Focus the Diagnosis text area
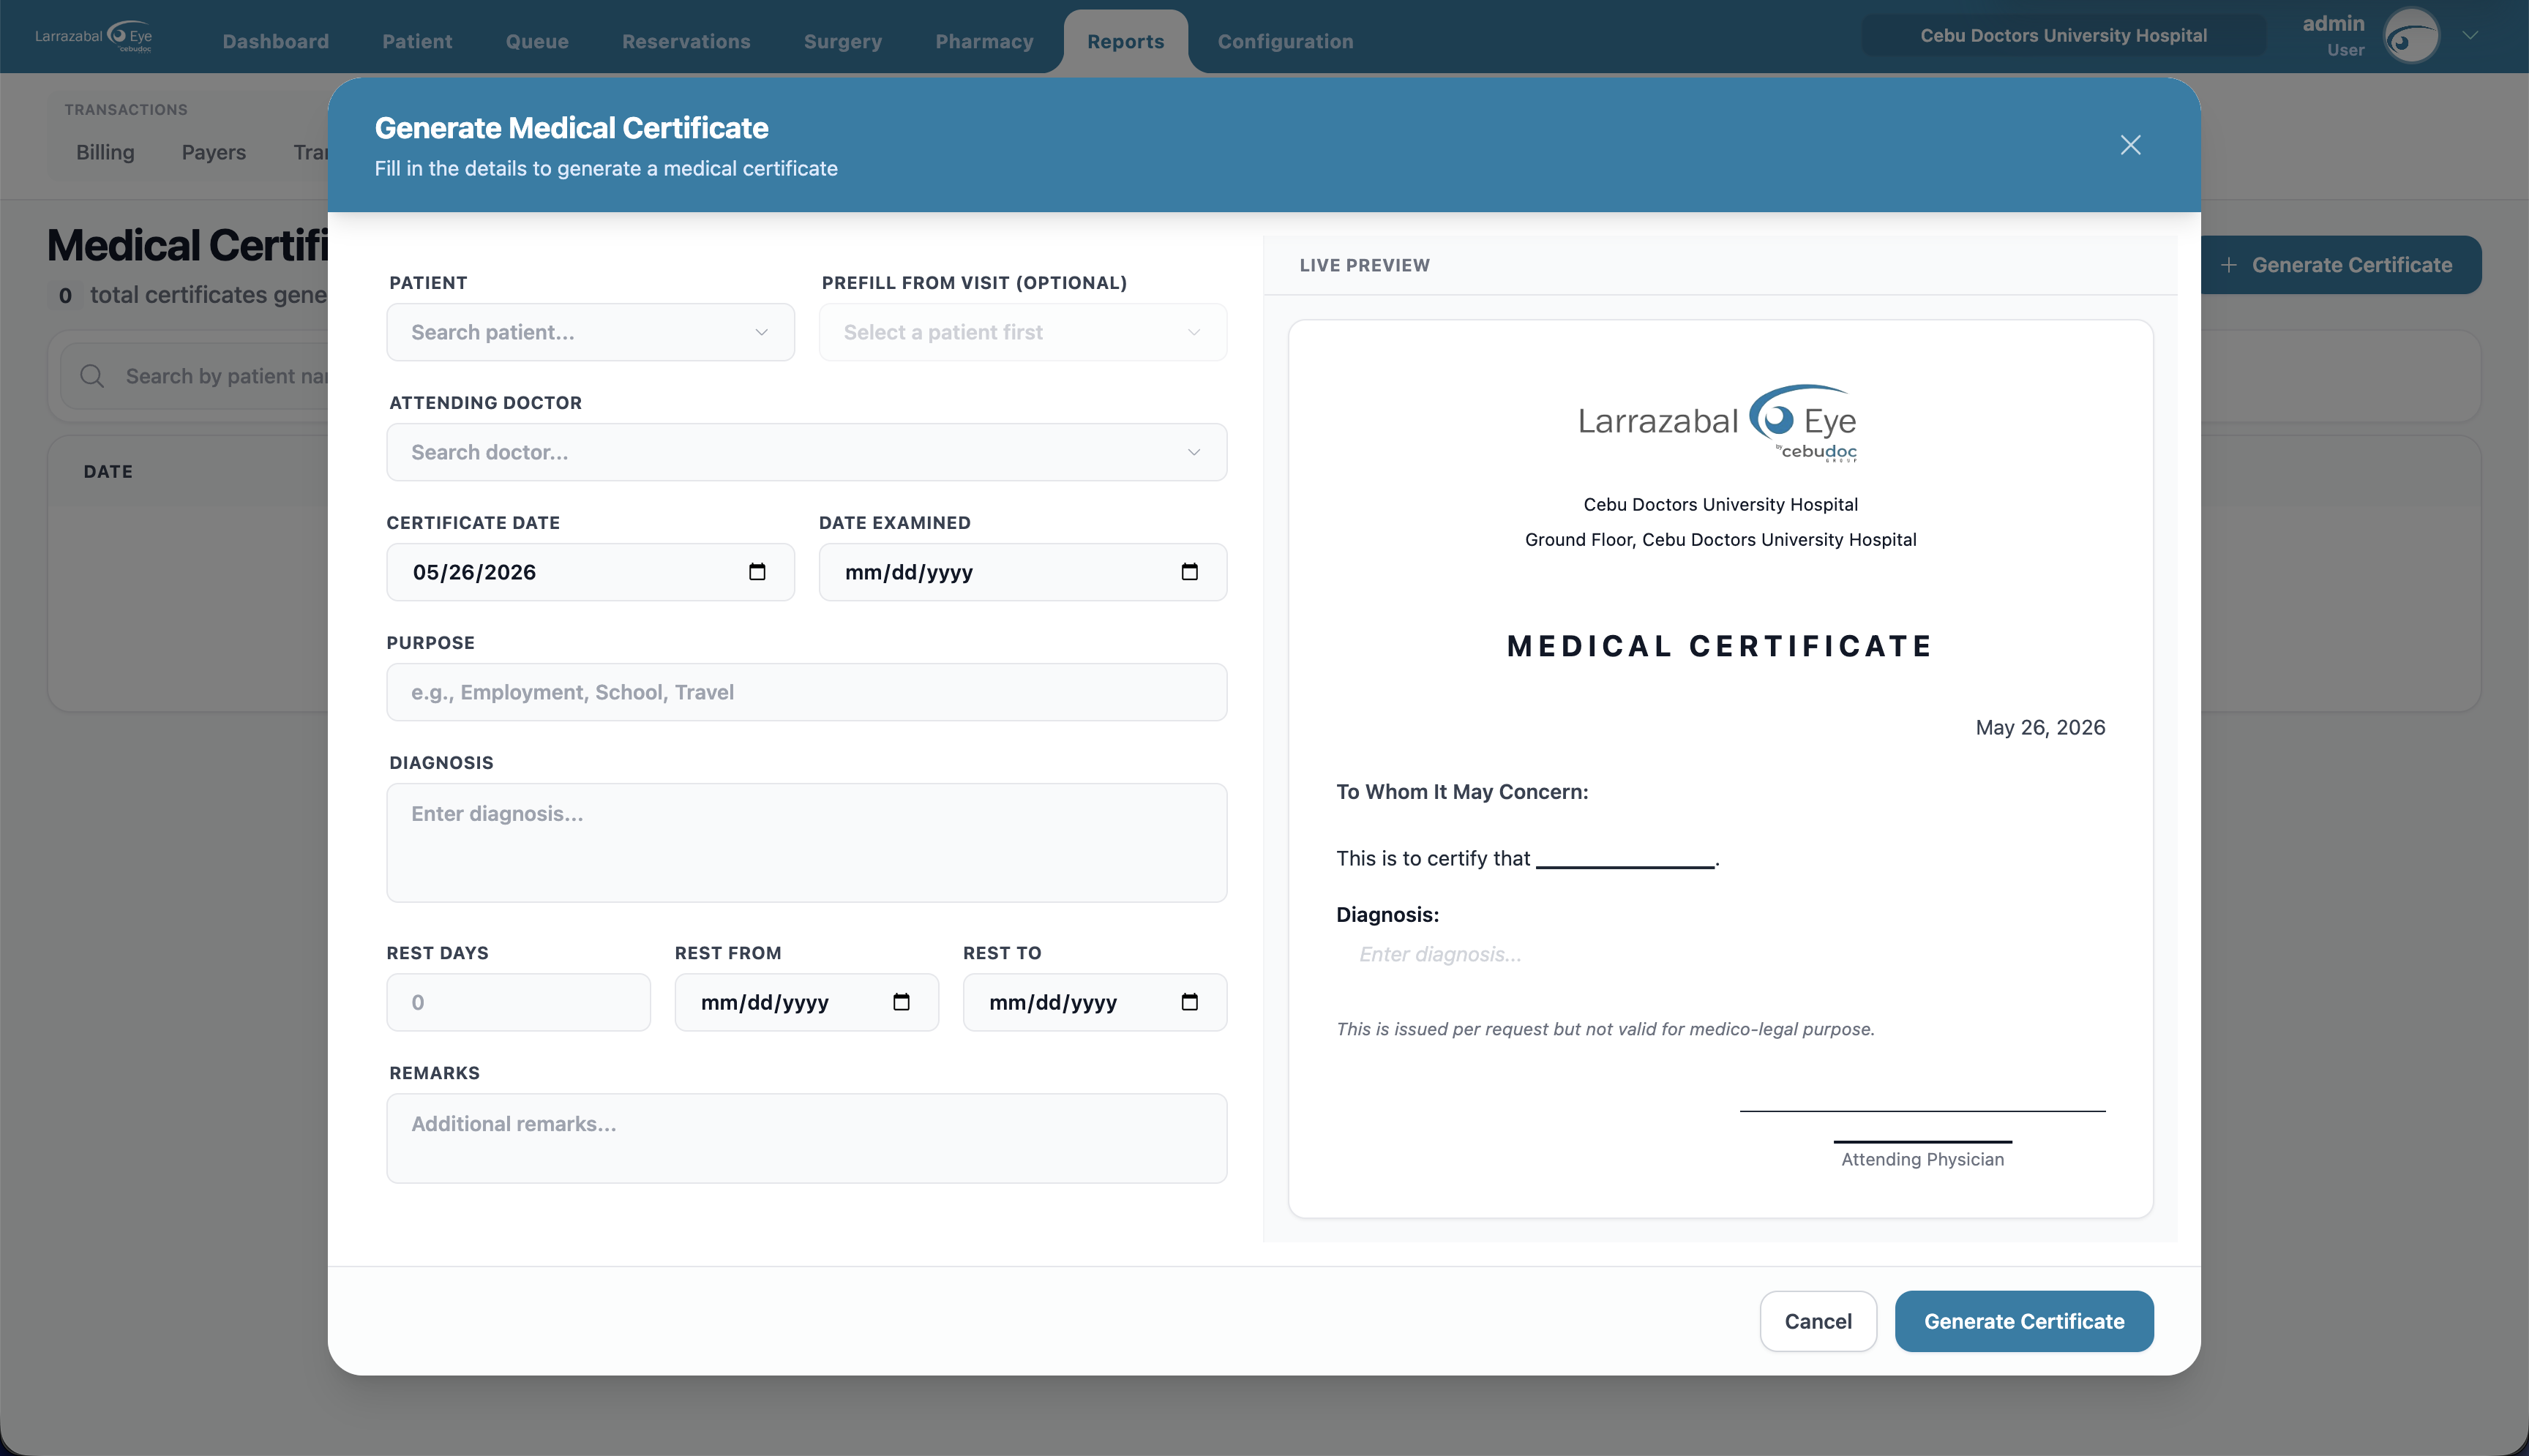 point(806,843)
